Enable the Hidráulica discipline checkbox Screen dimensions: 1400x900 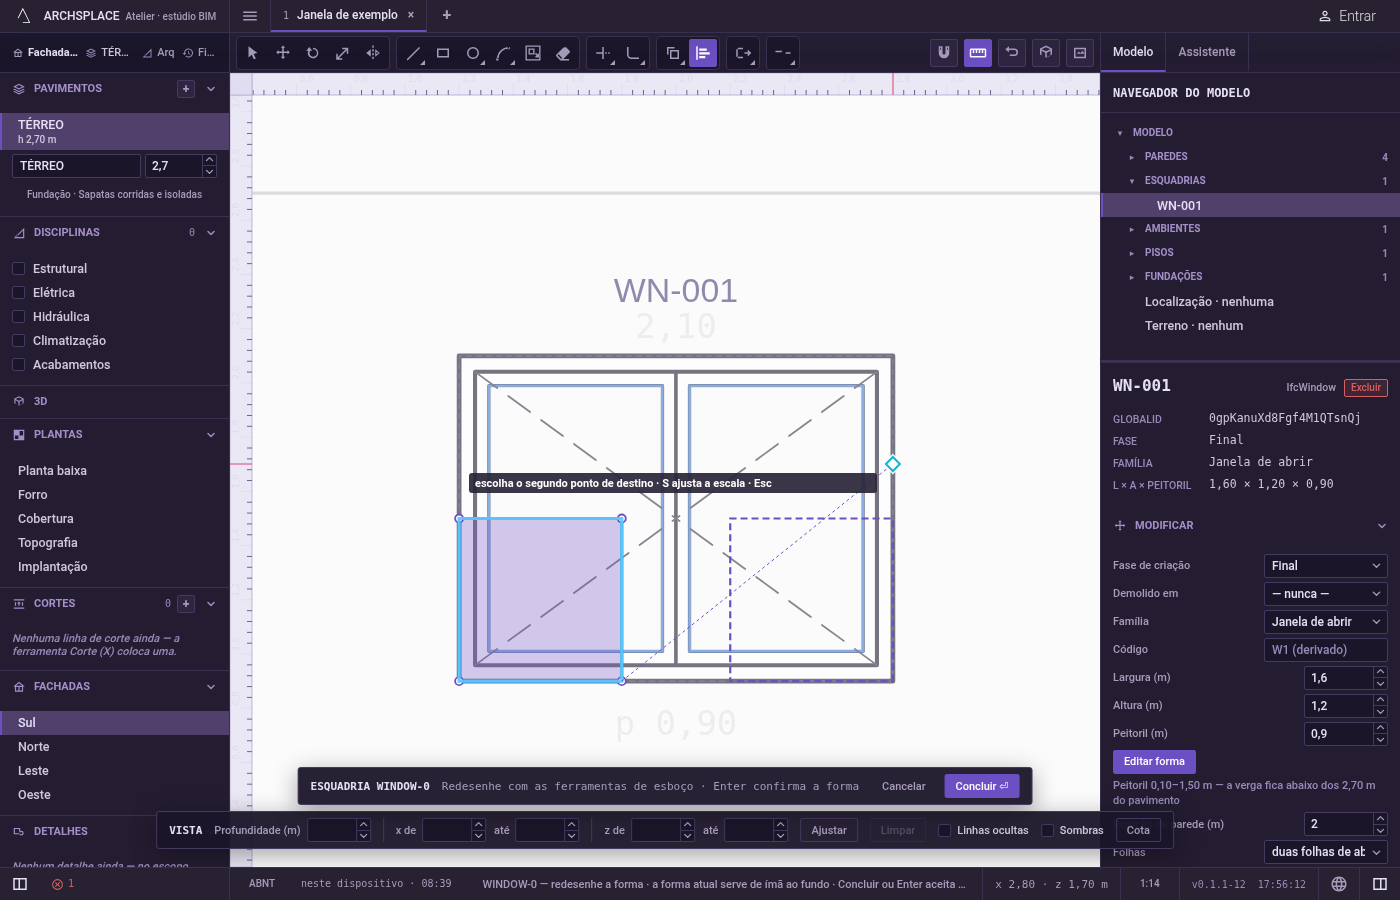coord(18,317)
